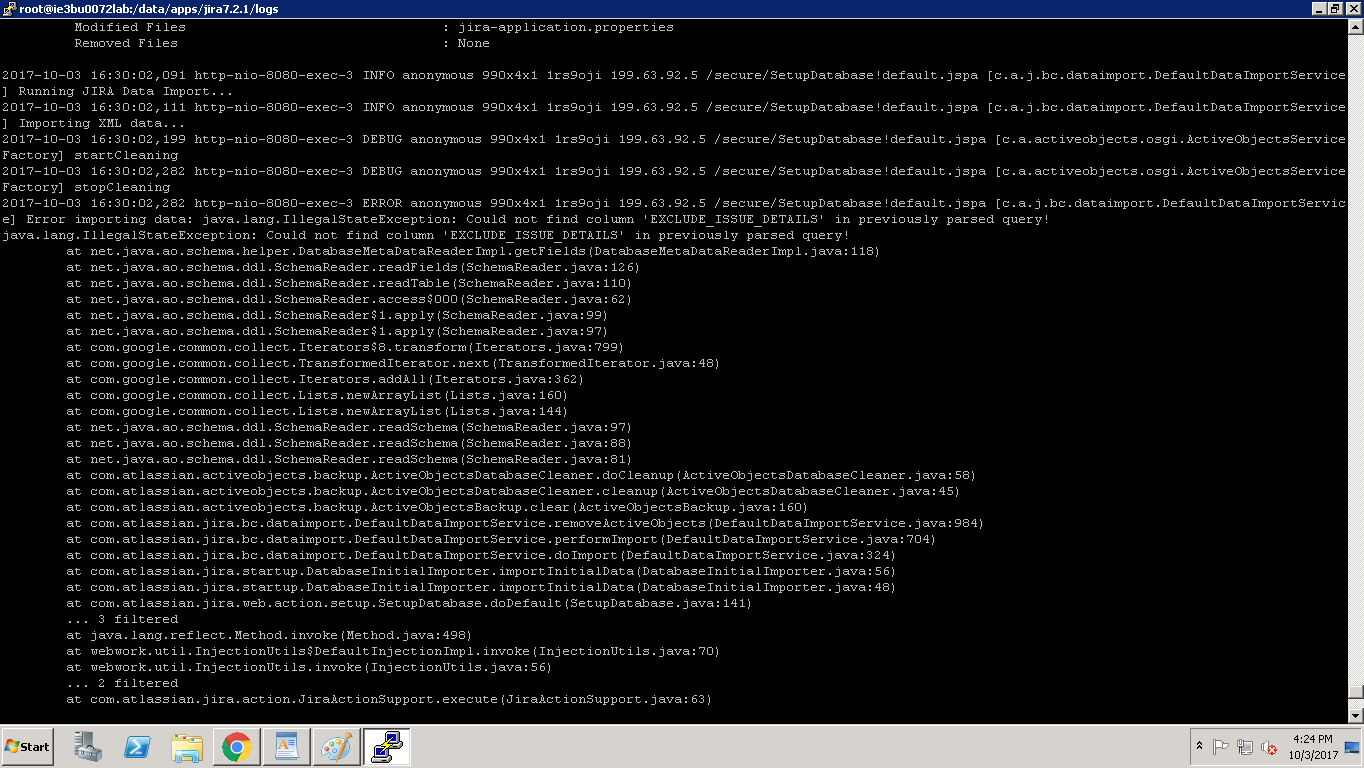Click the DatabaseInitialImporter.java:56 line
The height and width of the screenshot is (768, 1364).
(x=481, y=571)
